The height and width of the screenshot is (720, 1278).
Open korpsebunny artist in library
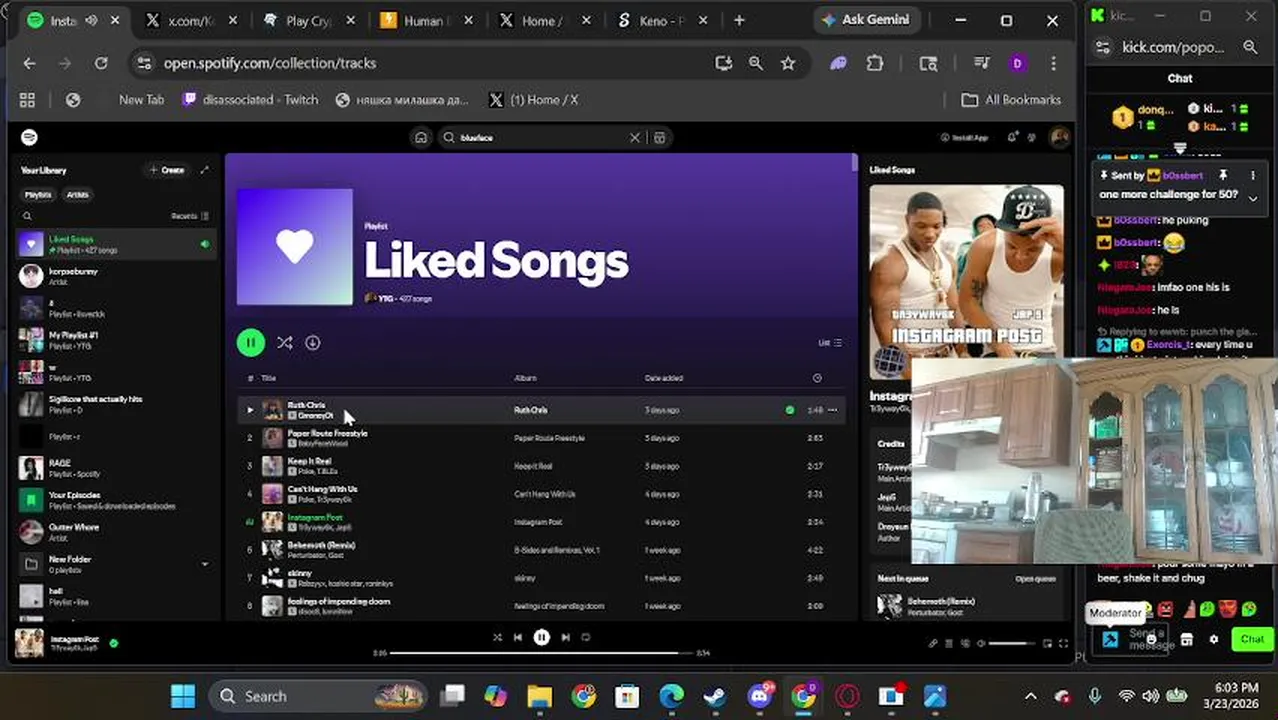115,276
